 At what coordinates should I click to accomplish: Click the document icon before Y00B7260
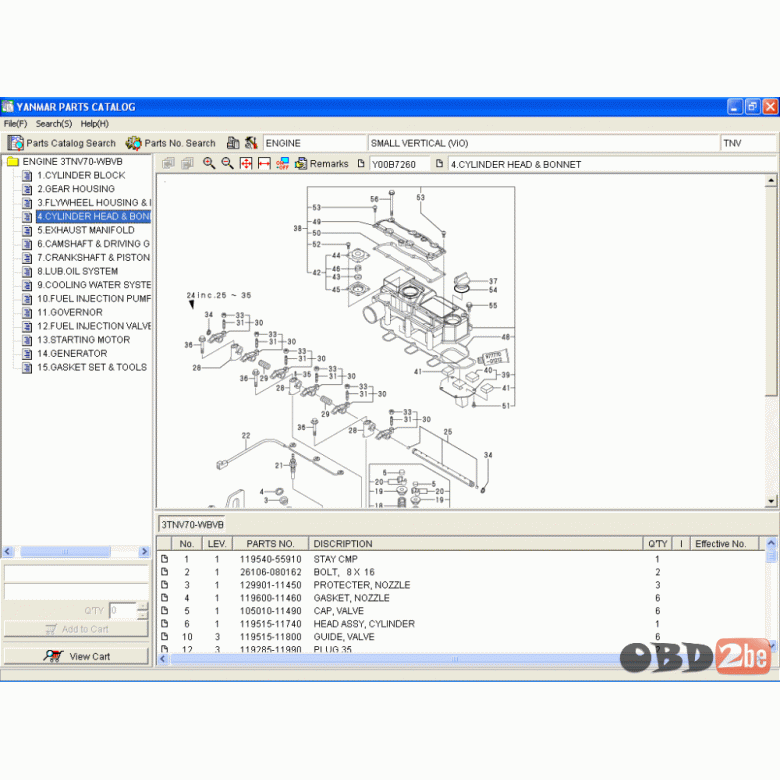coord(361,163)
